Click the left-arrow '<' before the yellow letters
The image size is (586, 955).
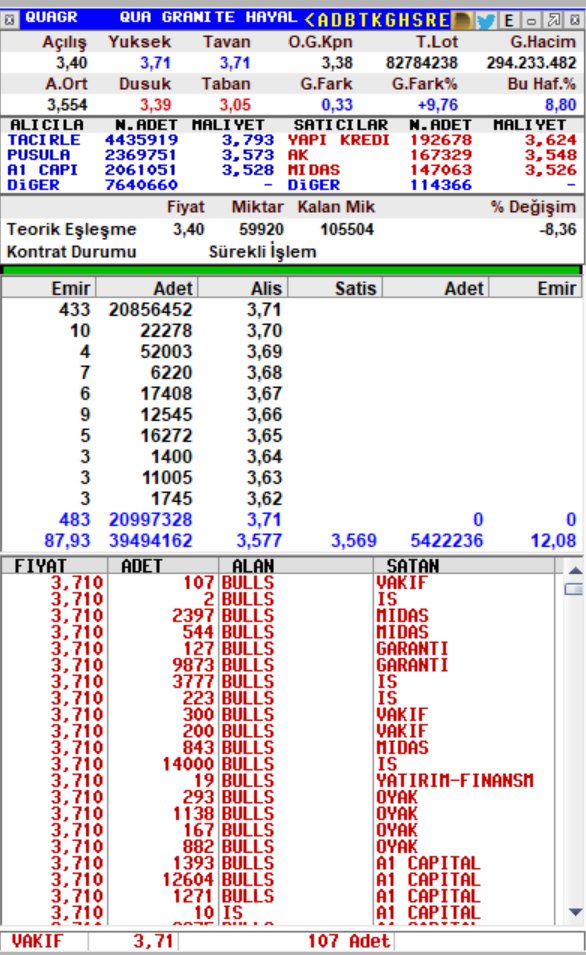coord(309,21)
